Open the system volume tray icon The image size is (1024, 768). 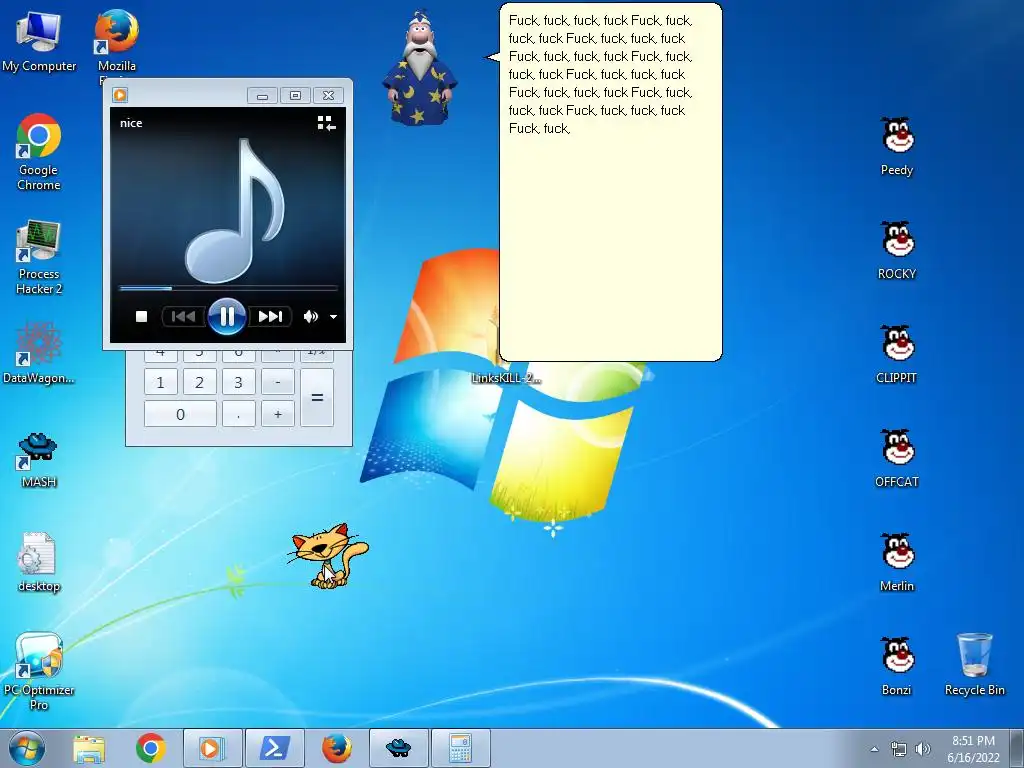click(x=923, y=749)
